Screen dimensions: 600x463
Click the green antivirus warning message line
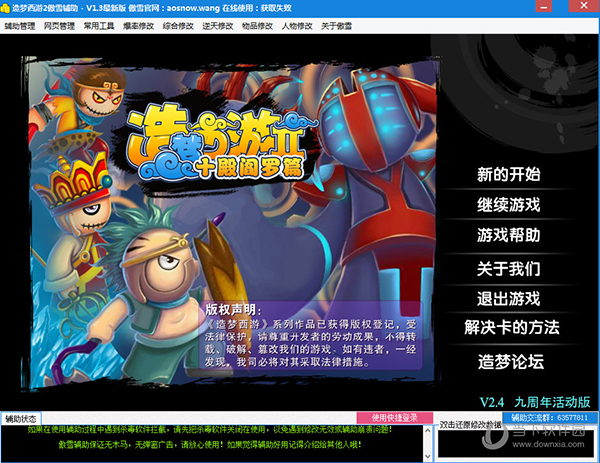210,430
